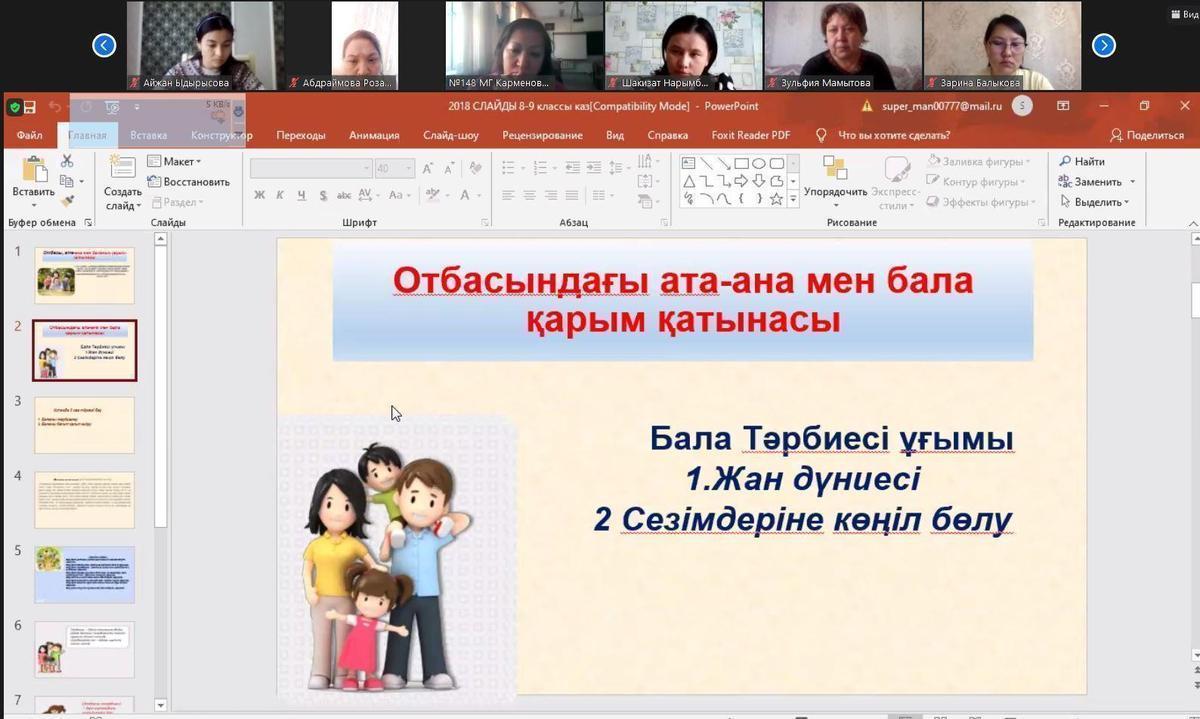
Task: Click the 'Что вы хотите сделать?' search field
Action: (x=893, y=135)
